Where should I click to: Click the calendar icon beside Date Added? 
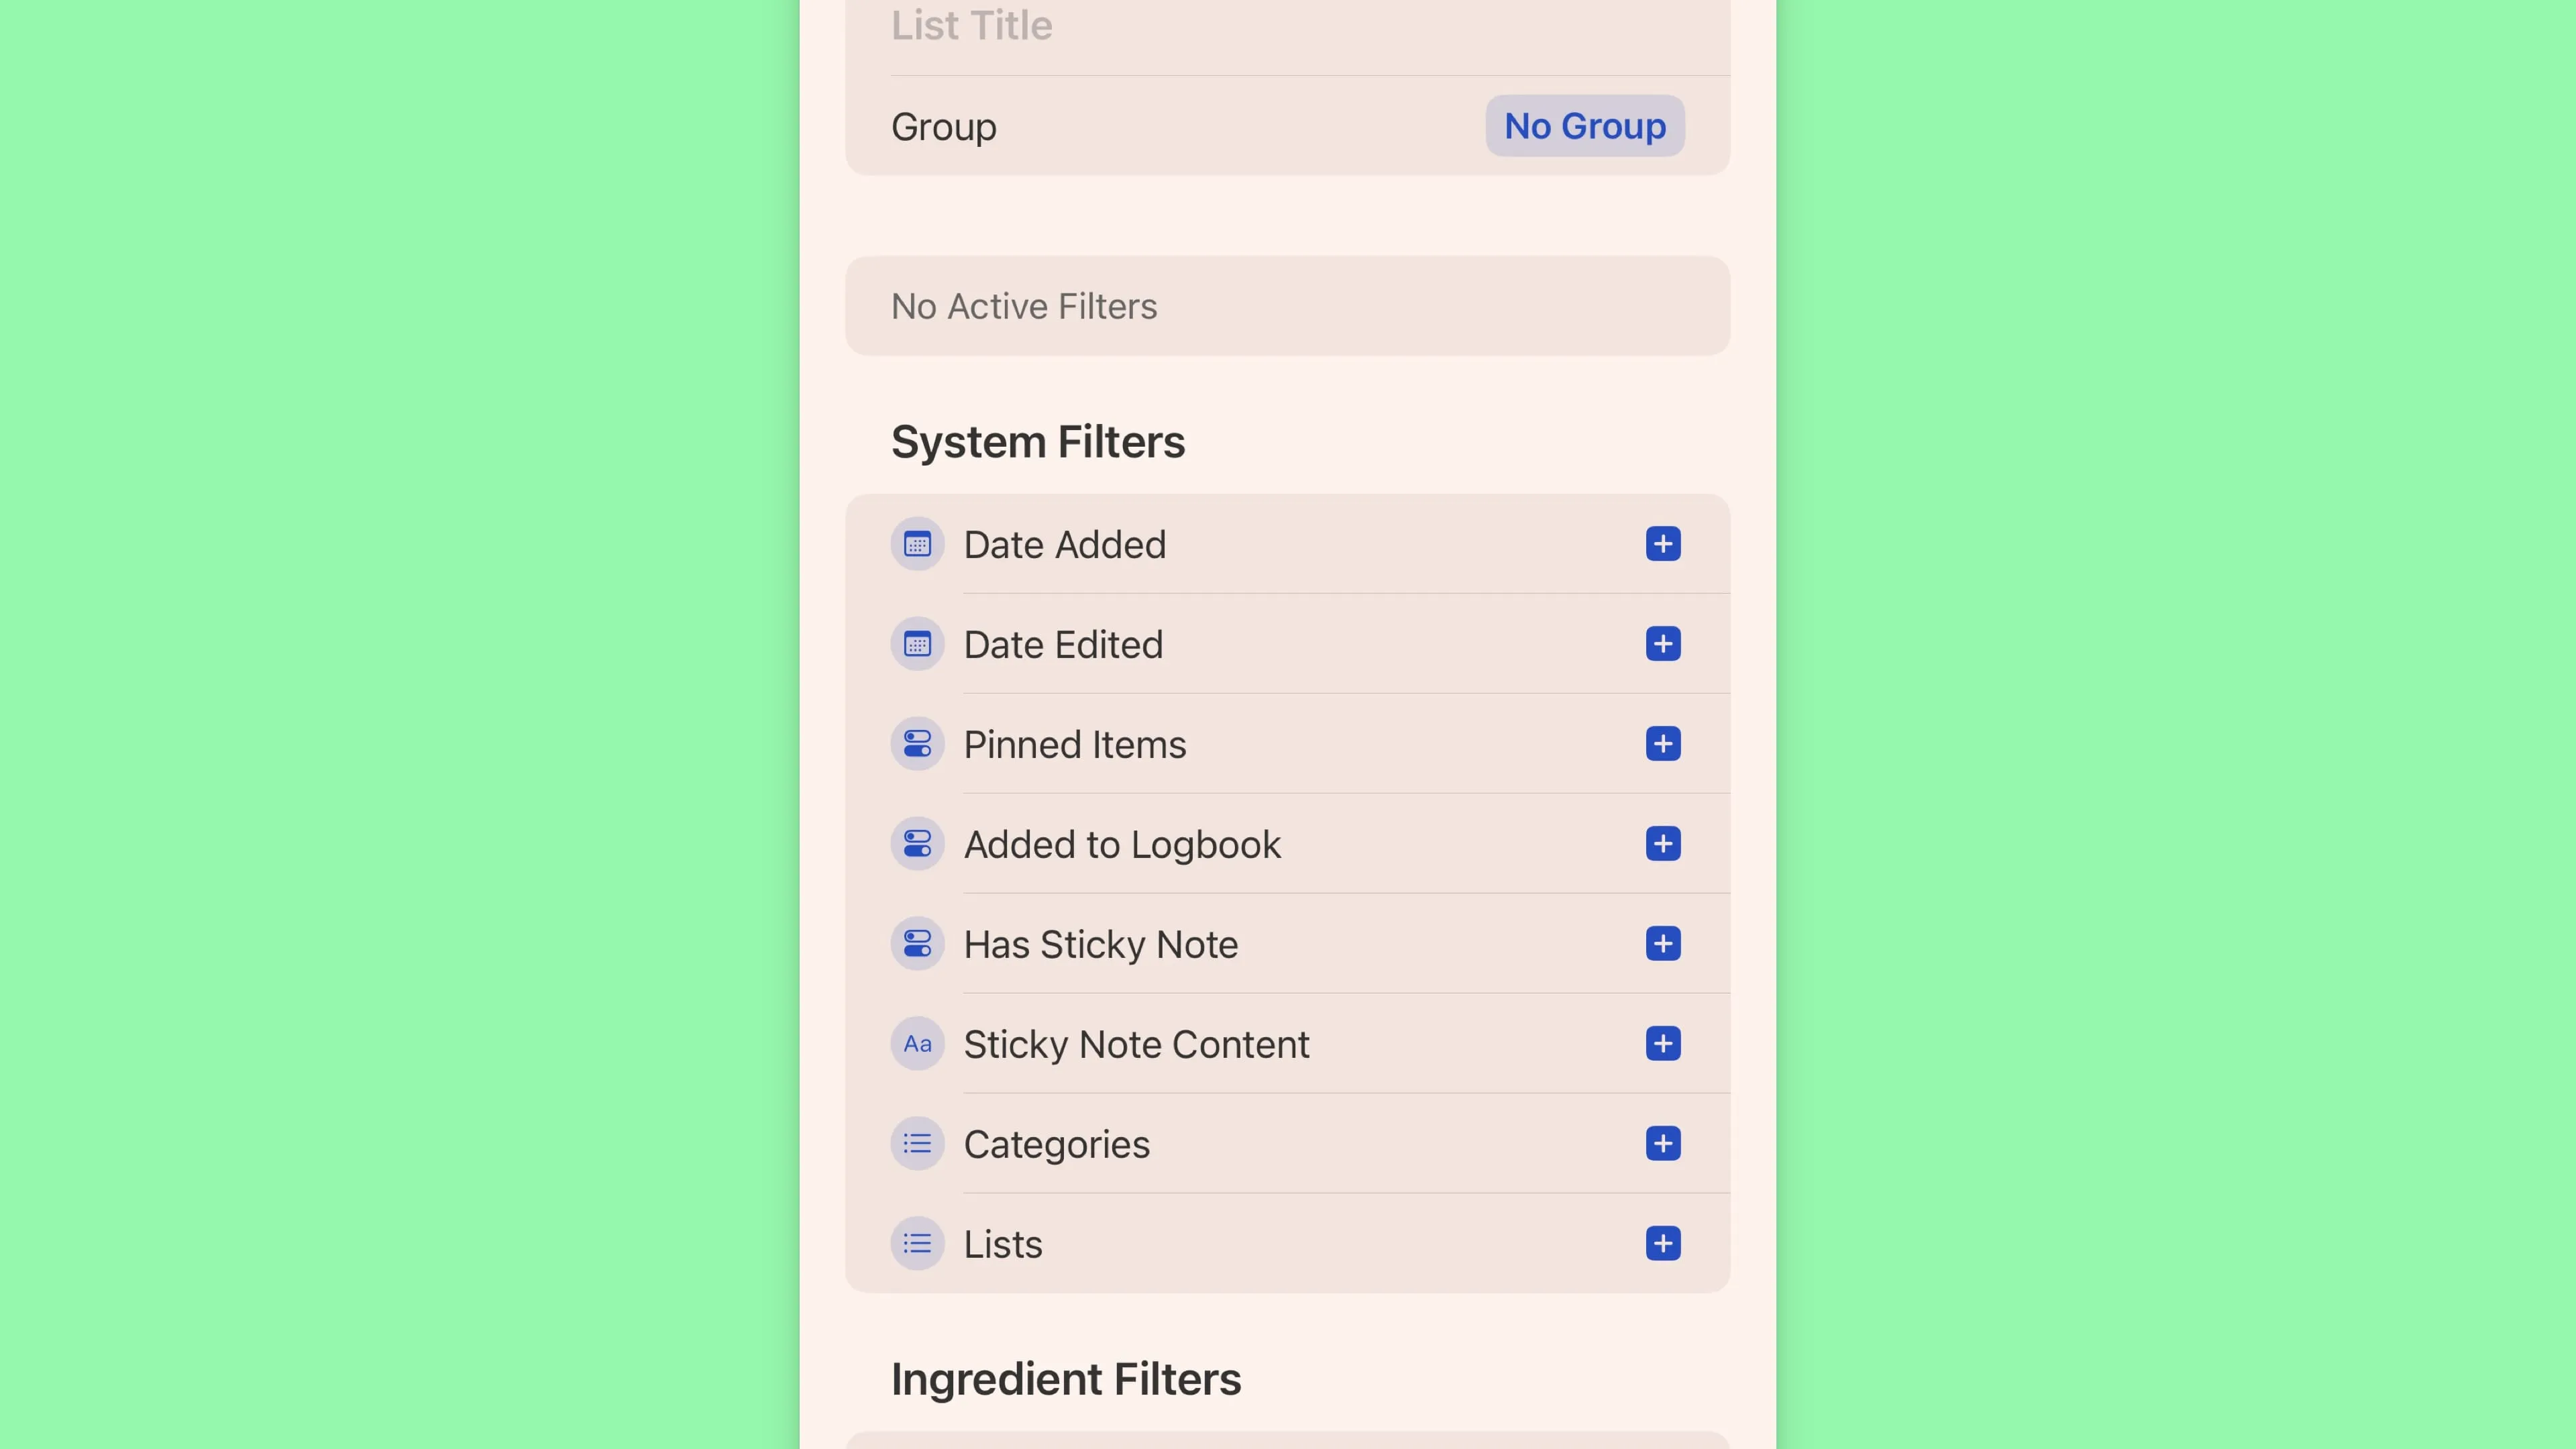tap(917, 544)
